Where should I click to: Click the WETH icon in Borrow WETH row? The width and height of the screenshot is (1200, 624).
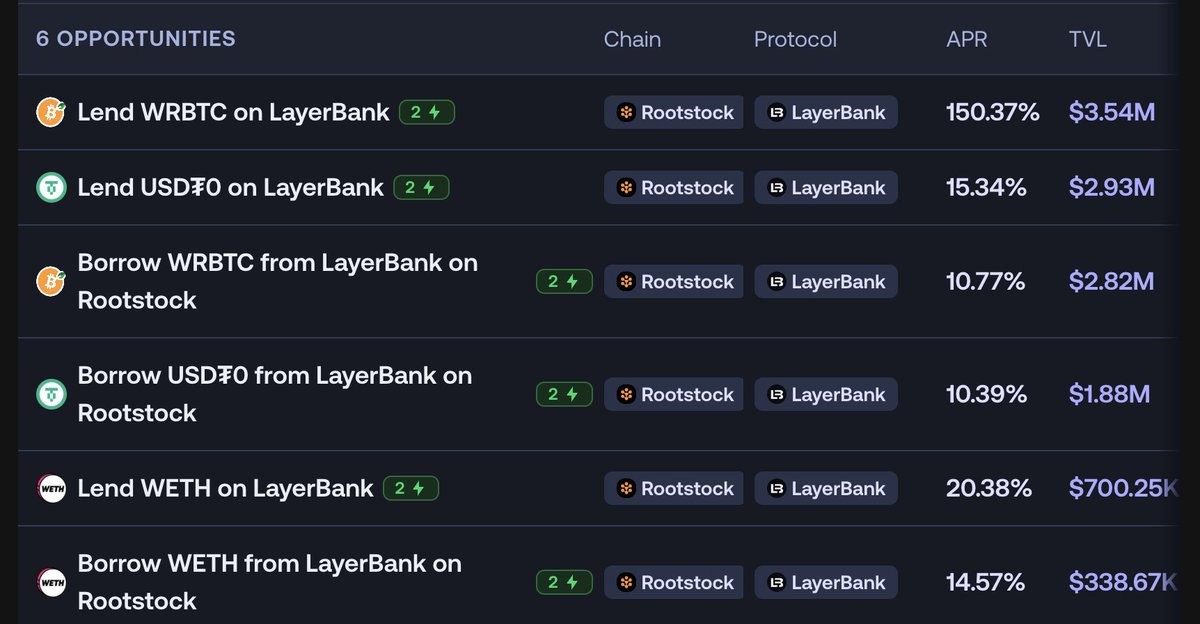[x=51, y=582]
